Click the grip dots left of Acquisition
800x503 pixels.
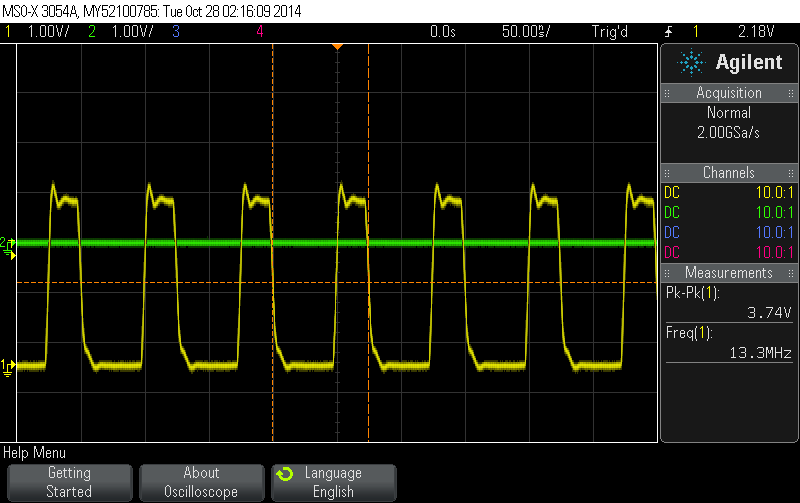667,93
